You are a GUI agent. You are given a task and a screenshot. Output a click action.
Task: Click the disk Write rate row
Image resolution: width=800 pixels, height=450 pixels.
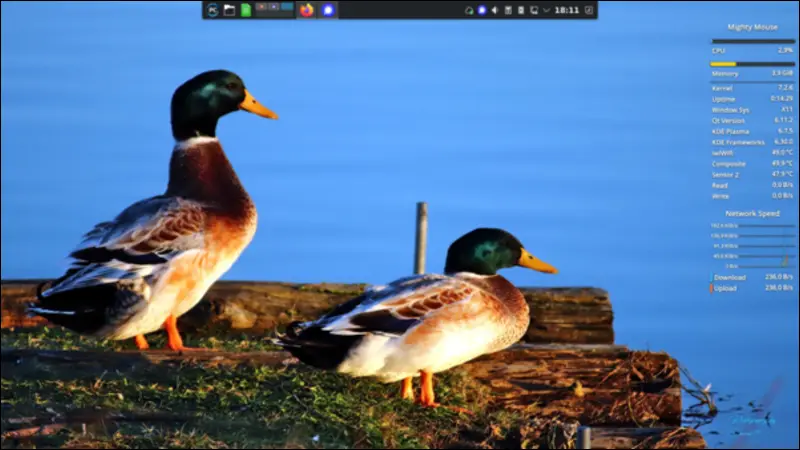[753, 196]
